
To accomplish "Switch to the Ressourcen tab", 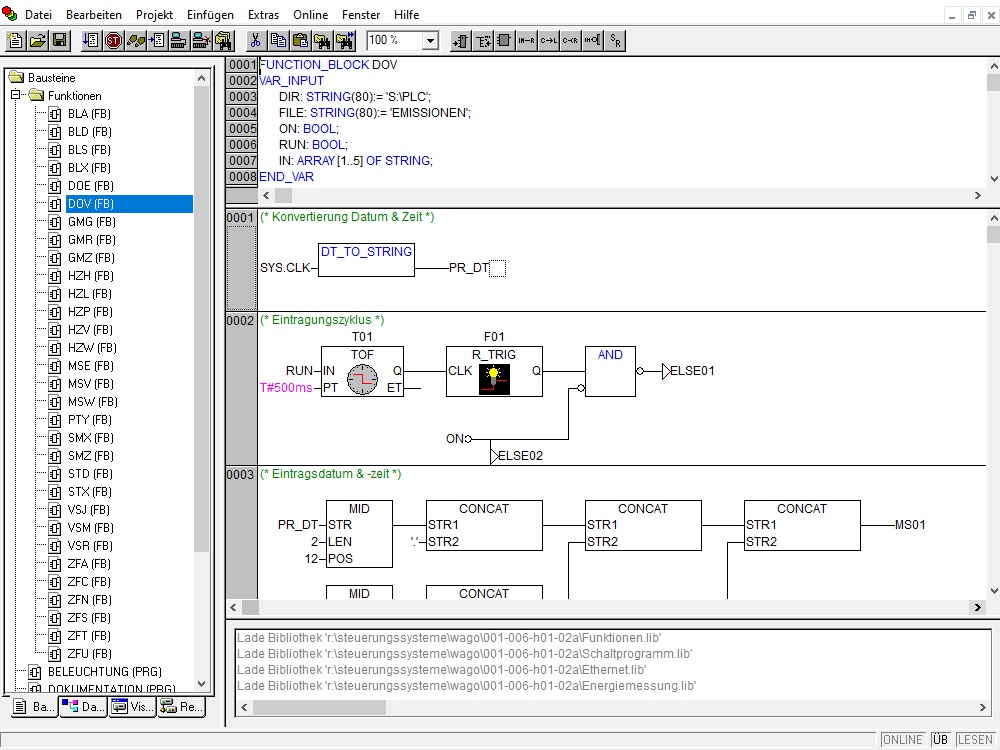I will click(x=181, y=707).
